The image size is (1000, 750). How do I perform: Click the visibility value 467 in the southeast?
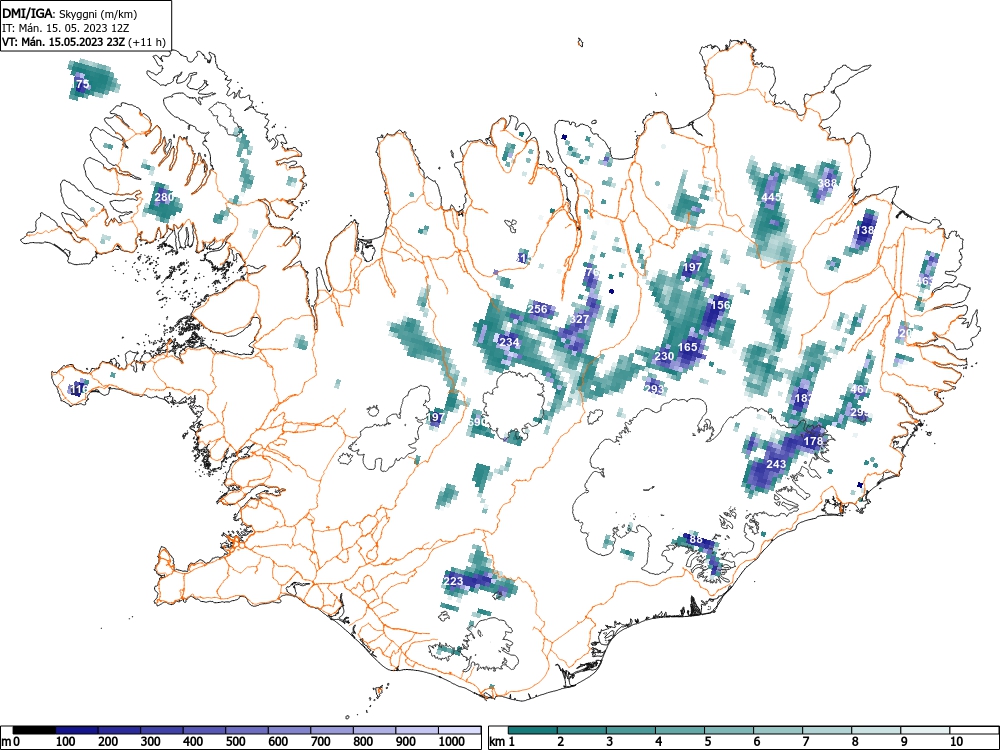tap(860, 389)
